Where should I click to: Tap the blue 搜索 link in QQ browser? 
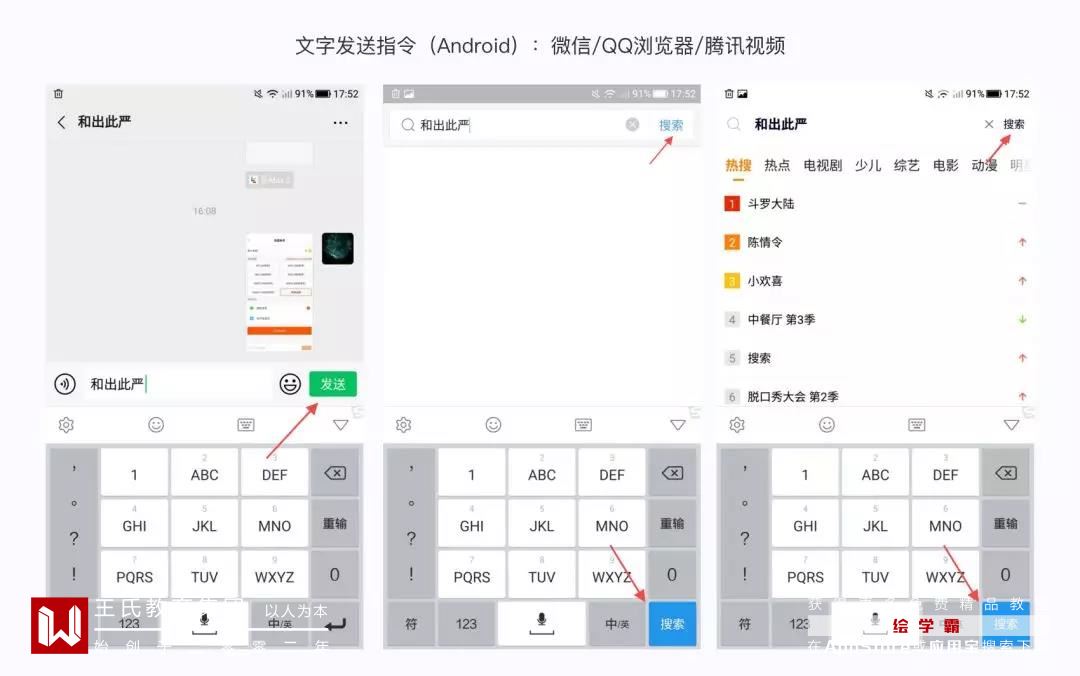[671, 125]
